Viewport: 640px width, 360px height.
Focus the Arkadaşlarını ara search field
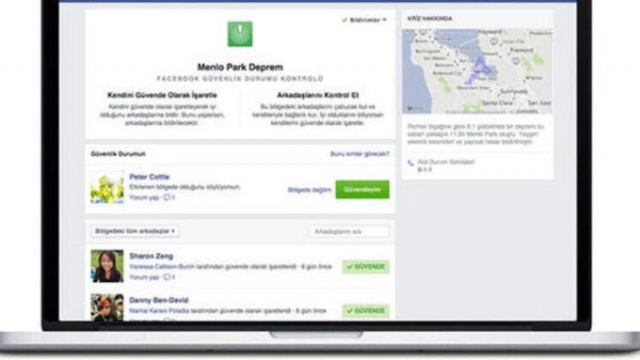point(349,232)
